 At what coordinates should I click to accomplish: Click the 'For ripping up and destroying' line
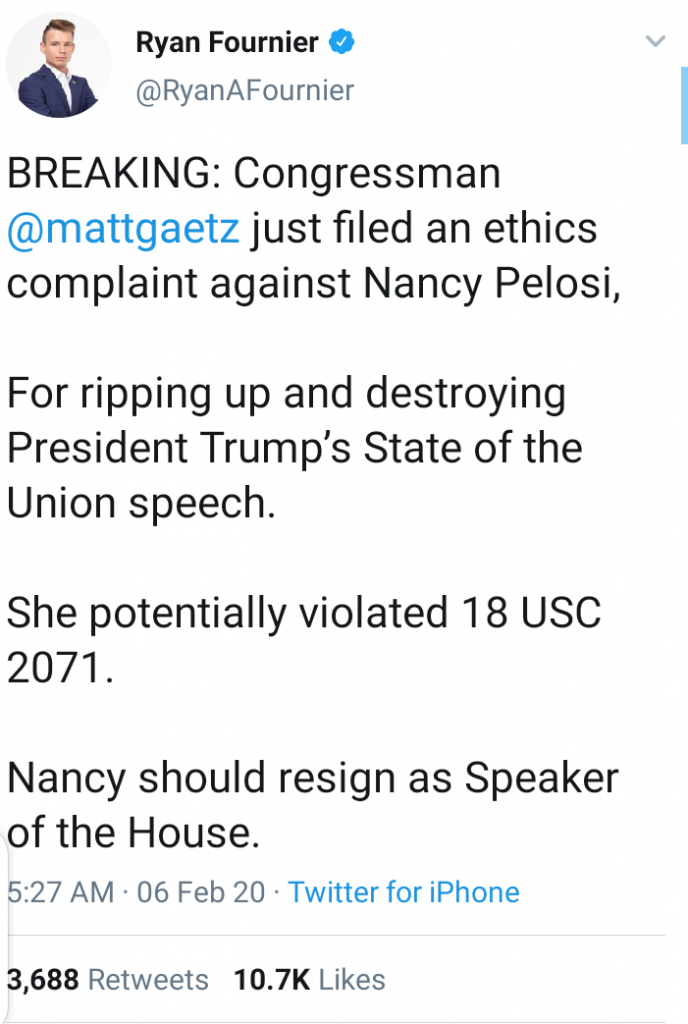point(286,393)
